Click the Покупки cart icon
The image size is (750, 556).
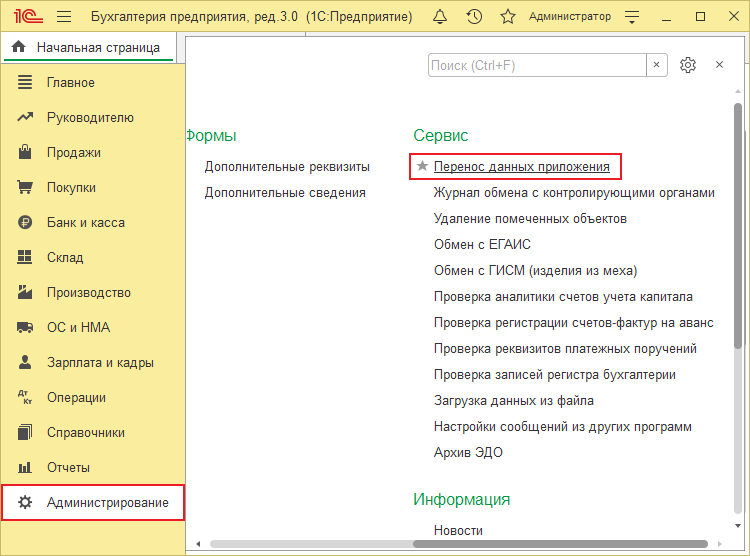click(25, 187)
